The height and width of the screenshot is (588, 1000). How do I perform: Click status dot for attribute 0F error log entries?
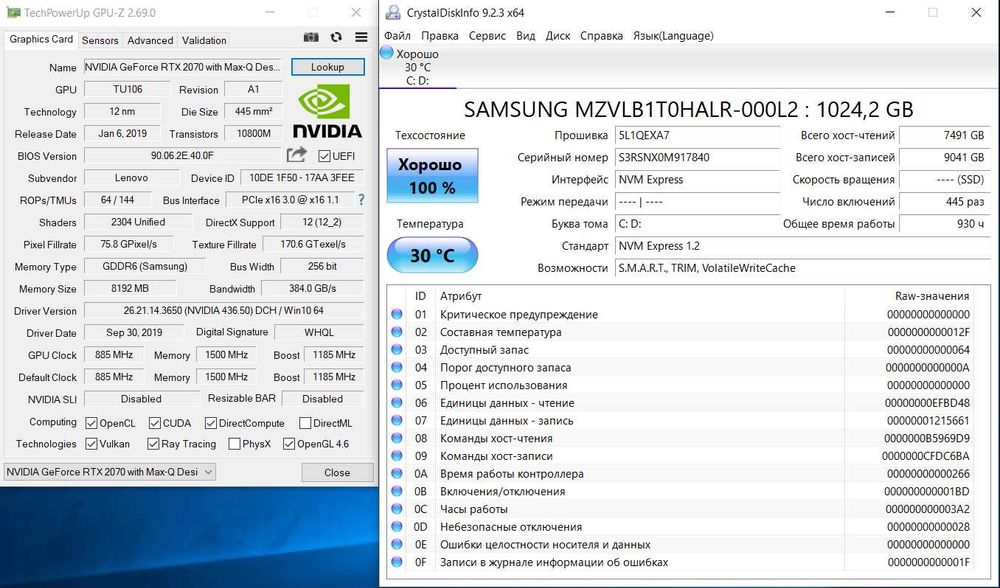coord(397,562)
